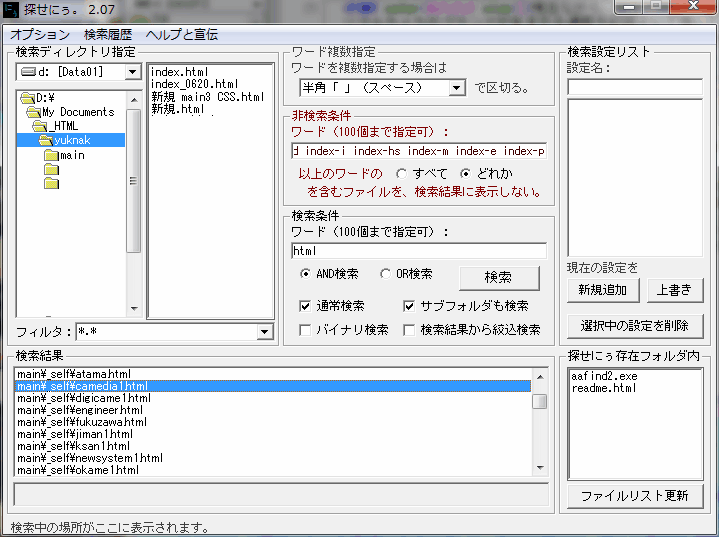Open the オプション menu
Viewport: 719px width, 537px height.
[x=40, y=34]
